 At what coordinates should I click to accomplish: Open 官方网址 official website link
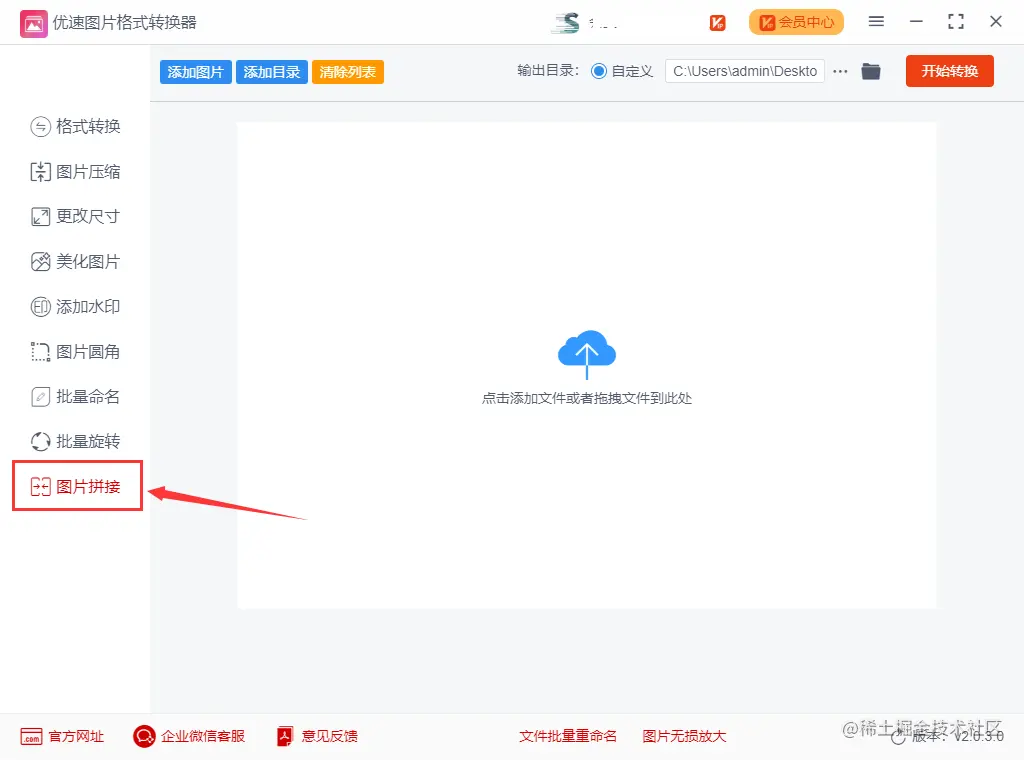tap(62, 736)
